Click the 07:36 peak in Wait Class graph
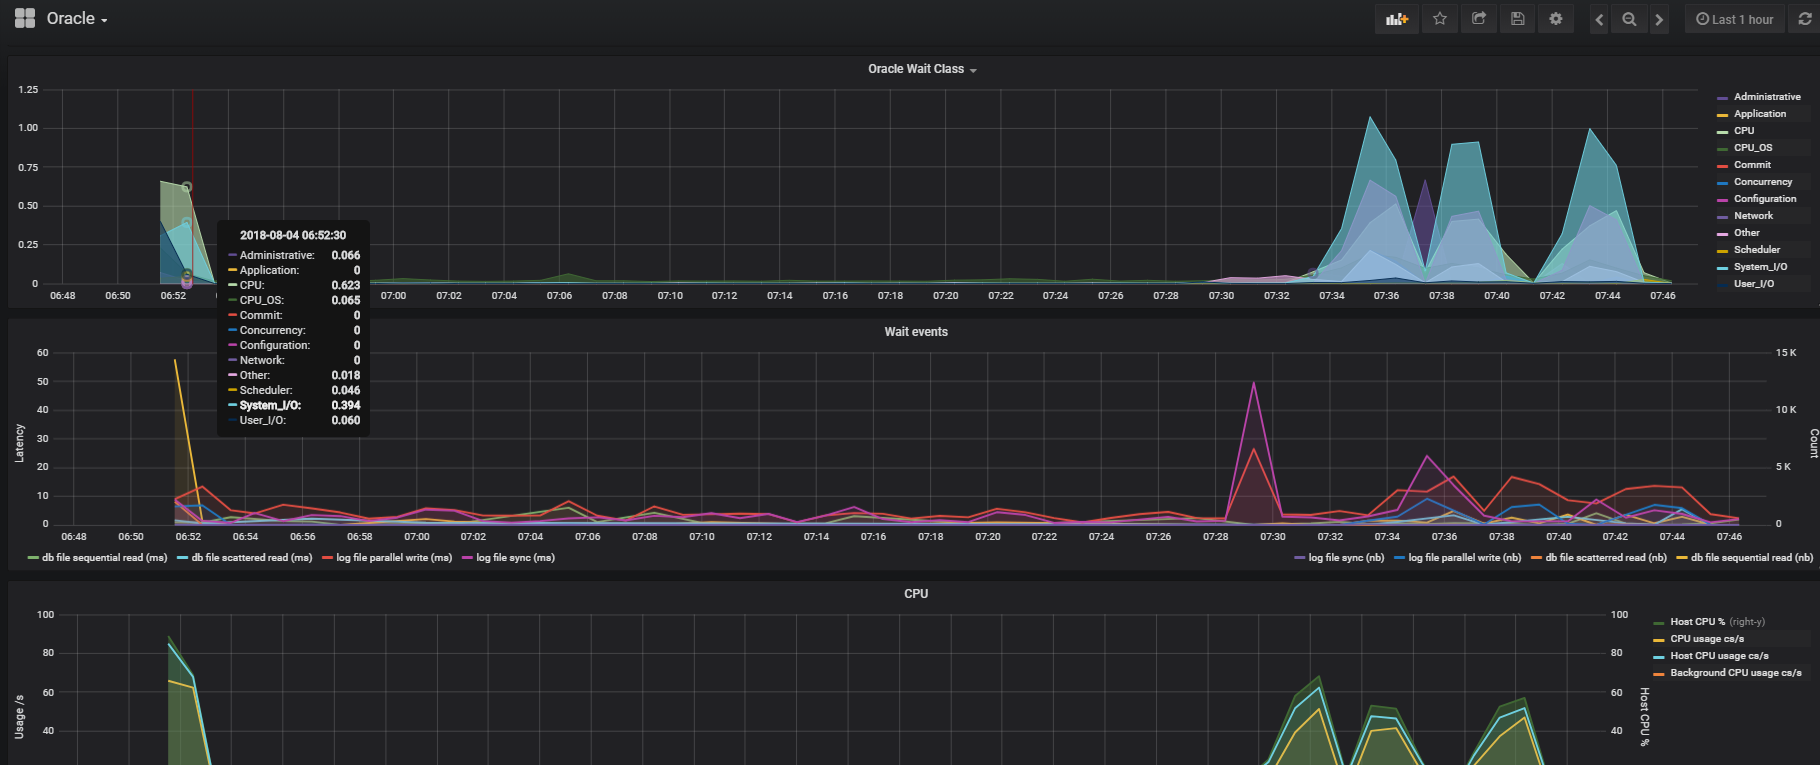The height and width of the screenshot is (765, 1820). tap(1371, 117)
